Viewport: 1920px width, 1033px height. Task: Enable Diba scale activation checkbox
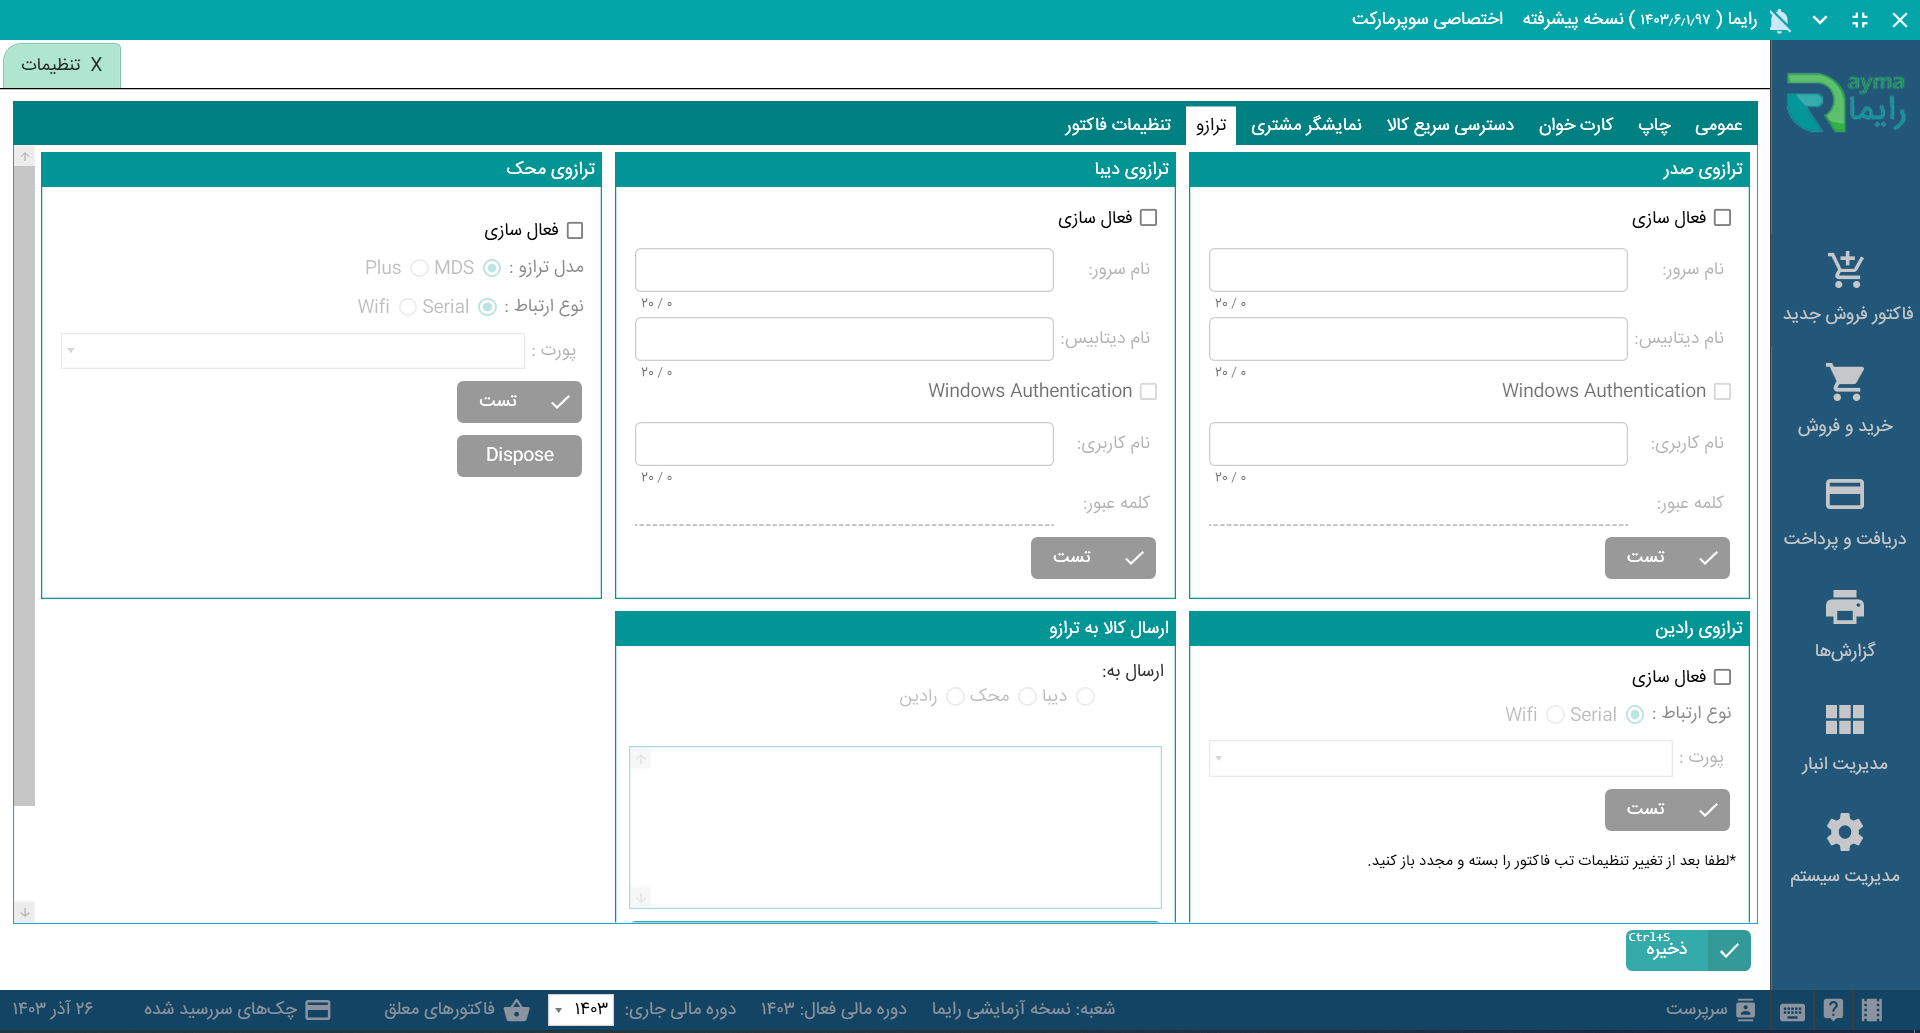1148,218
